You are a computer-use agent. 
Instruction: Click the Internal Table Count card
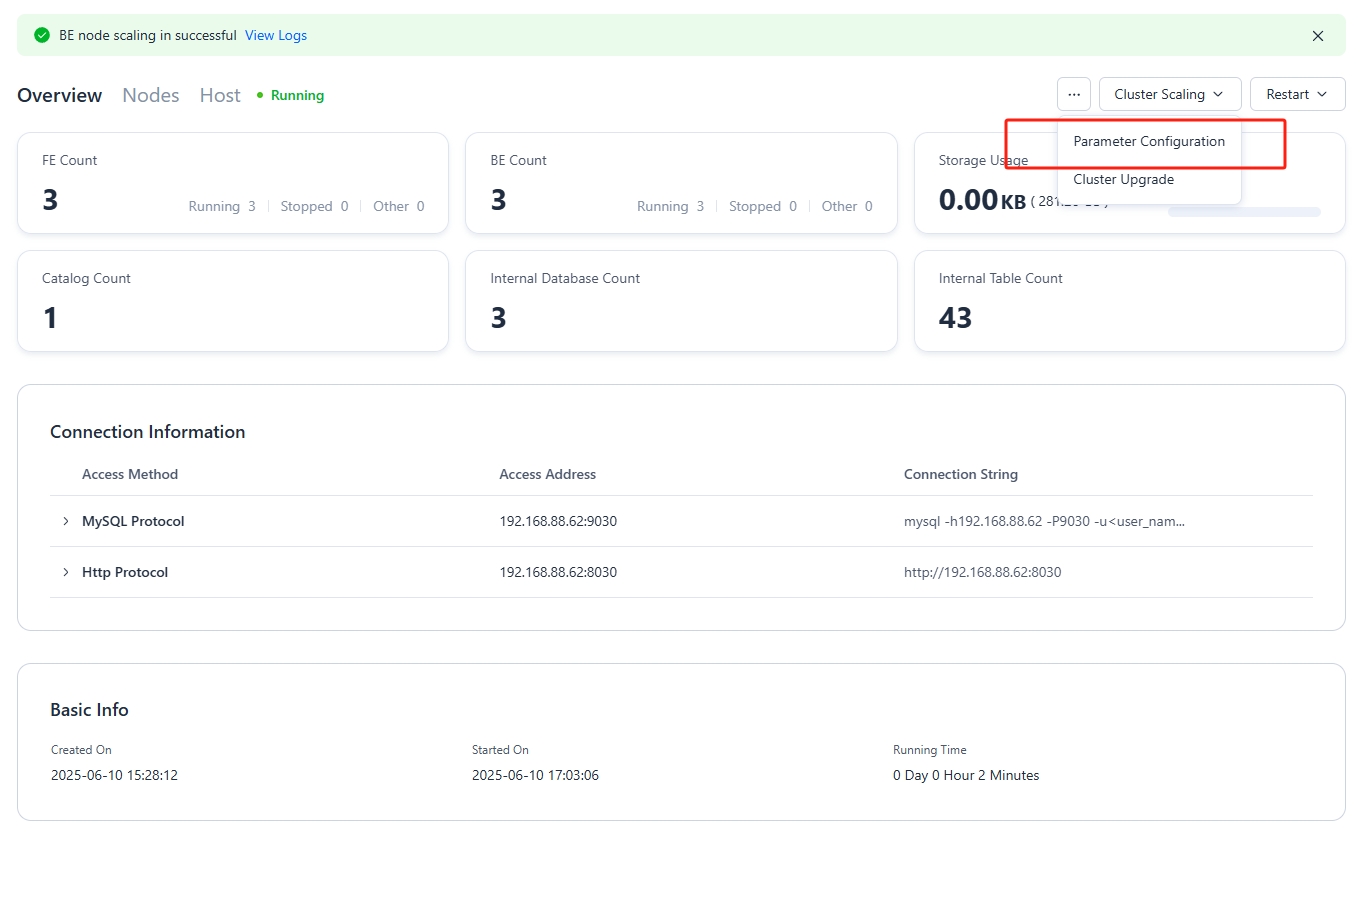tap(1129, 301)
